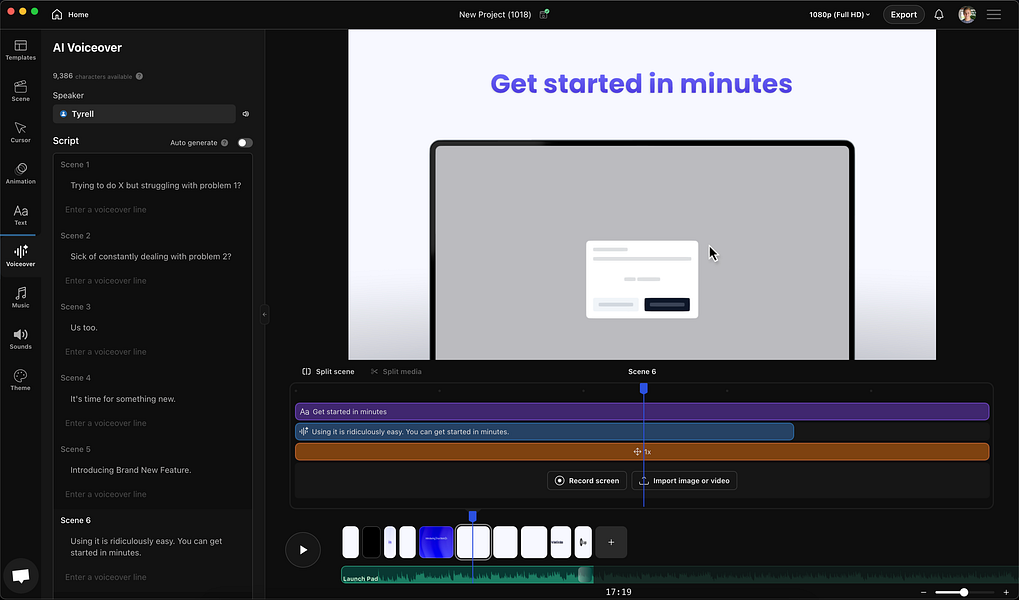Select the Scene 6 heading in script

[75, 520]
